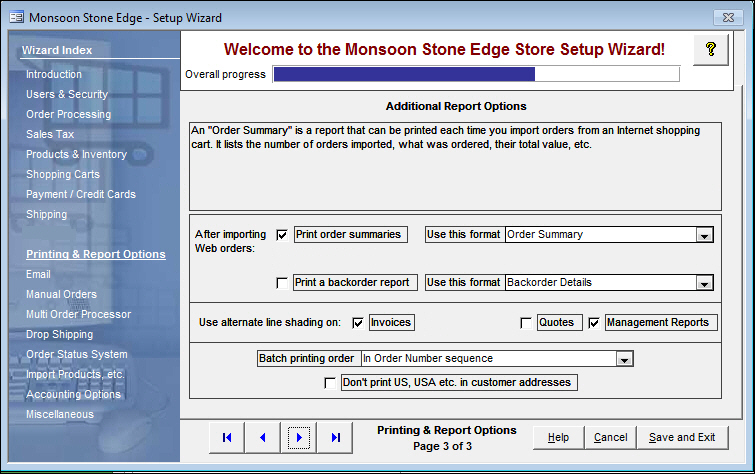Select Users & Security in Wizard Index
The width and height of the screenshot is (755, 474).
pyautogui.click(x=67, y=94)
